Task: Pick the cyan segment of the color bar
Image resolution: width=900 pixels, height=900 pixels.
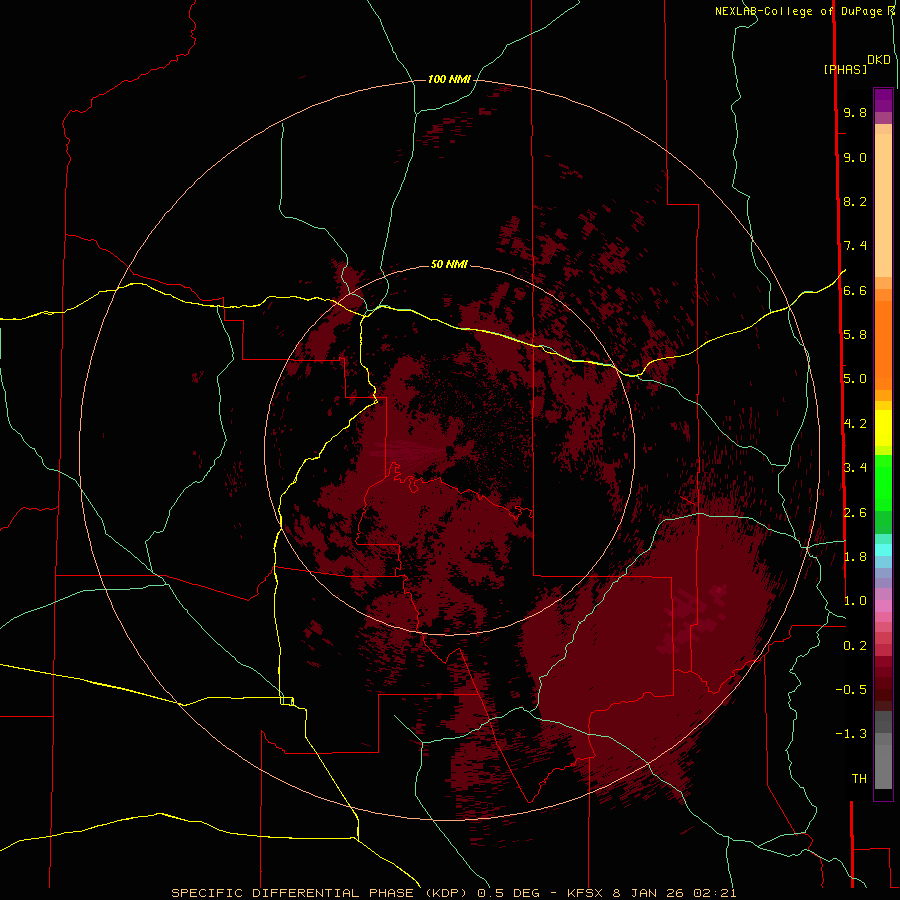Action: pos(883,550)
